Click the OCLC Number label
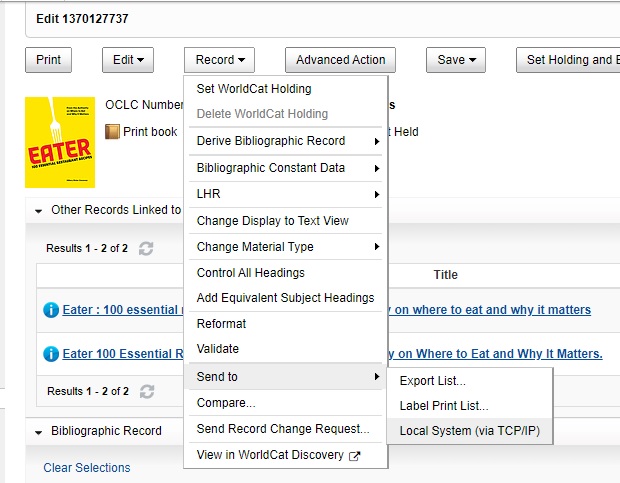Image resolution: width=620 pixels, height=483 pixels. [x=144, y=105]
